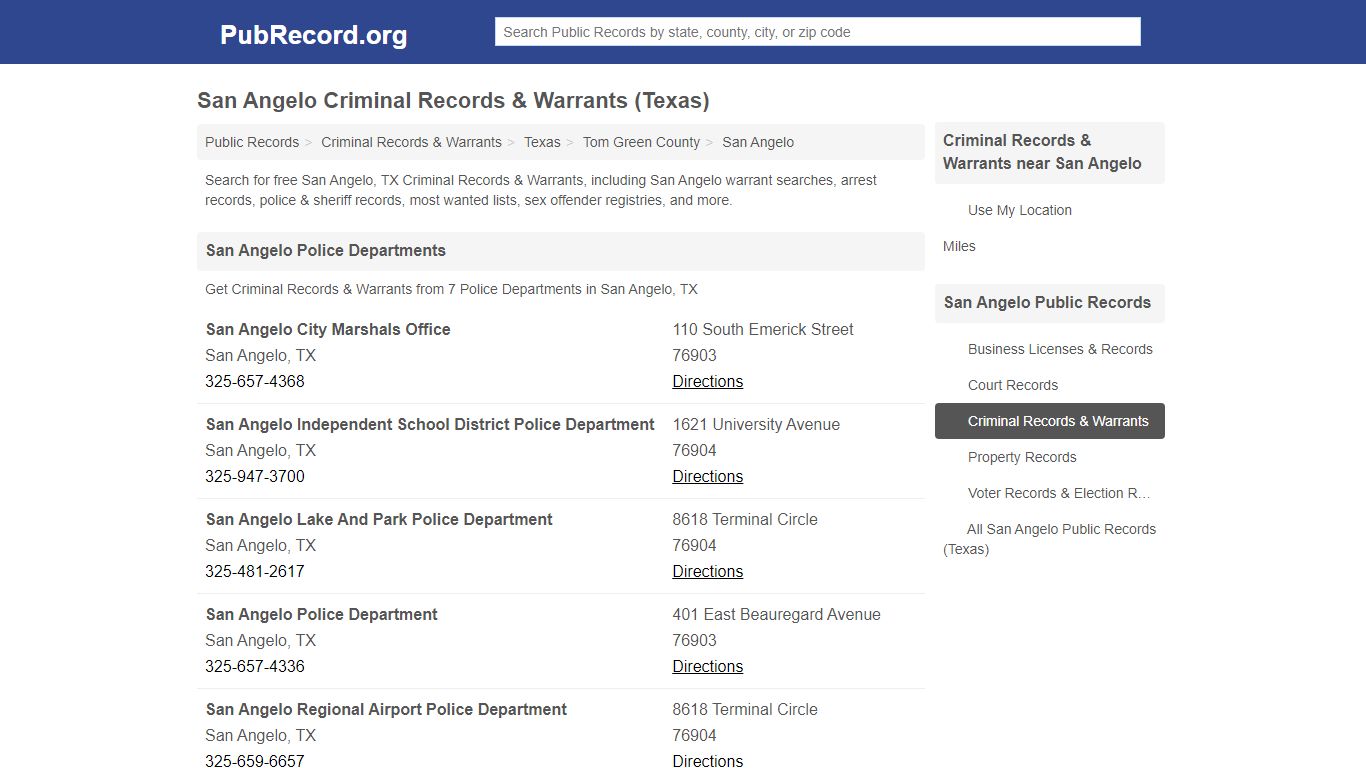Get Directions to 110 South Emerick Street
This screenshot has width=1366, height=768.
click(x=707, y=381)
